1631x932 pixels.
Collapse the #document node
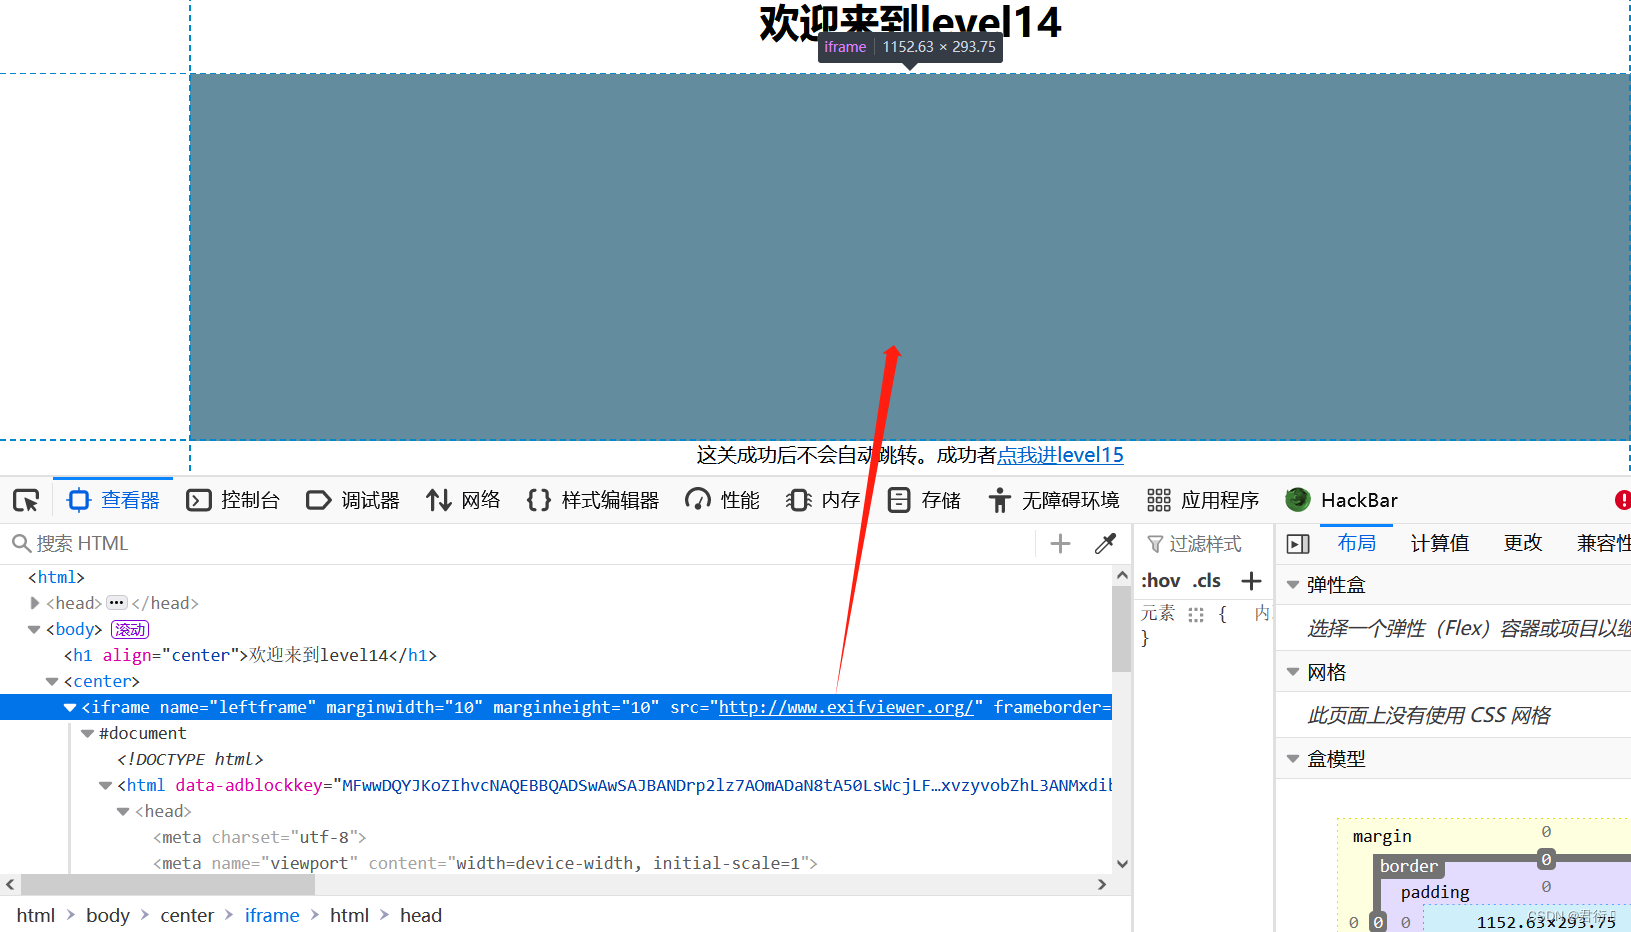coord(88,733)
